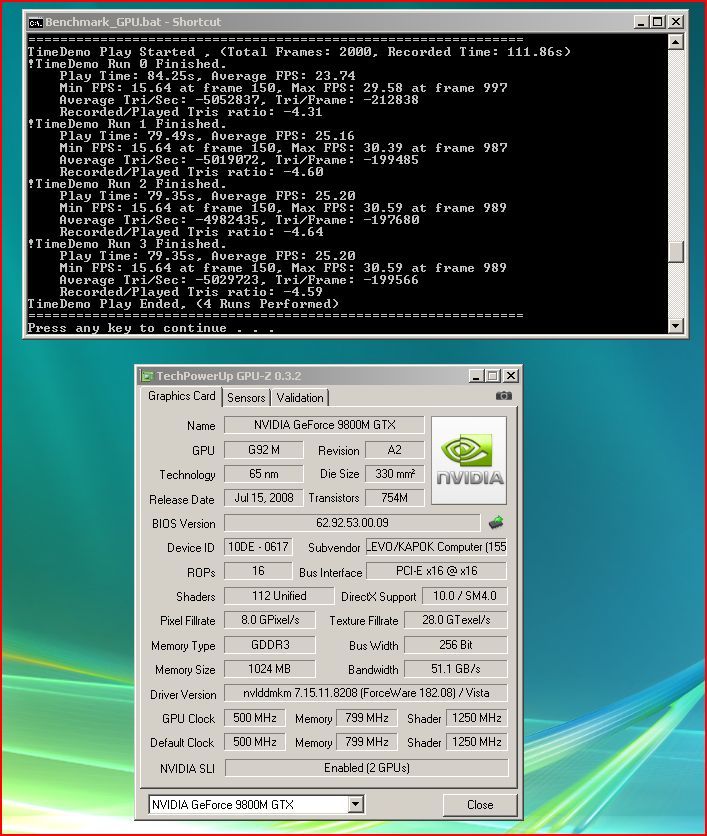Image resolution: width=707 pixels, height=836 pixels.
Task: Click the Default Clock row Shader 1250 MHz field
Action: point(477,742)
